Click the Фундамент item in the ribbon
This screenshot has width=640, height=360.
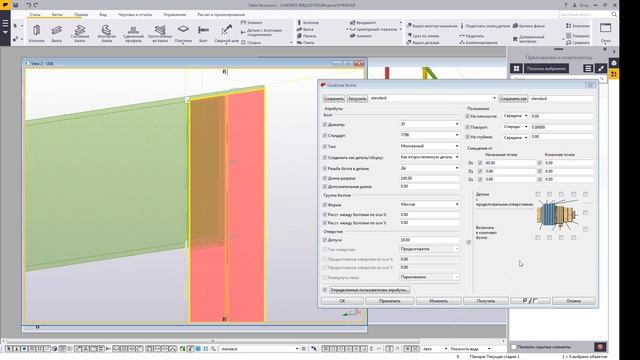(x=363, y=23)
